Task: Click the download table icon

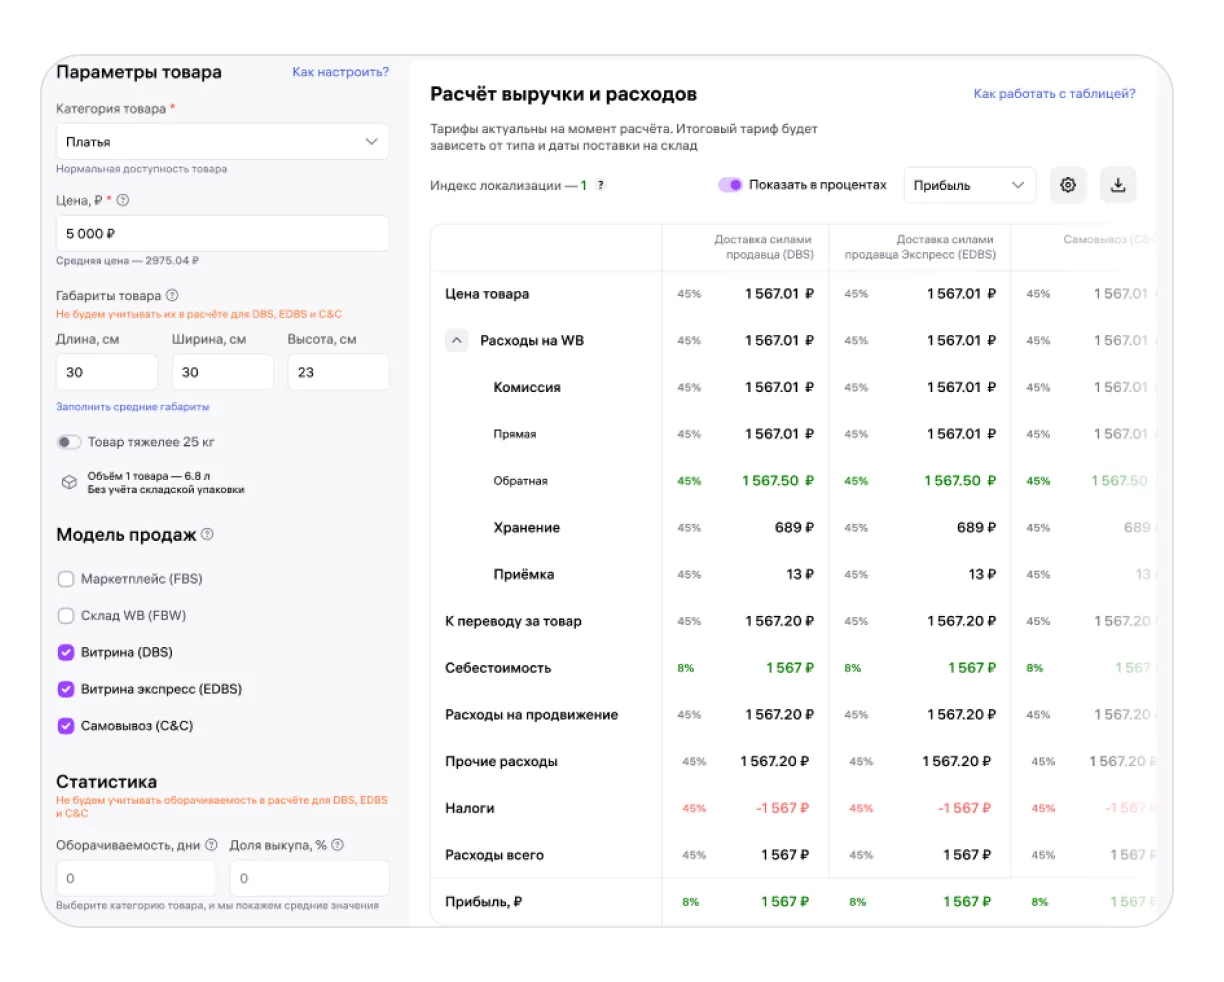Action: pyautogui.click(x=1118, y=185)
